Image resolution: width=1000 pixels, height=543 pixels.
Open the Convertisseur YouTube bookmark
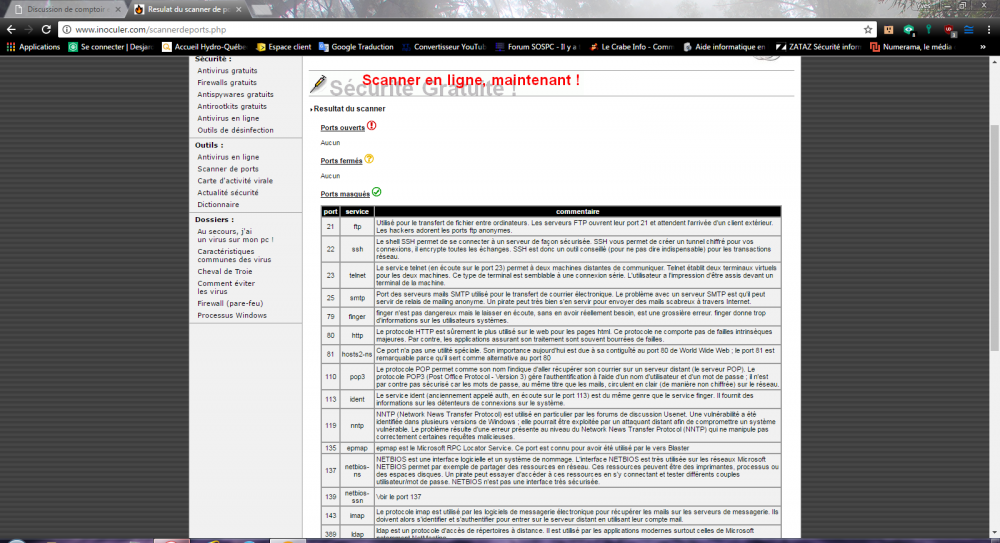tap(443, 47)
